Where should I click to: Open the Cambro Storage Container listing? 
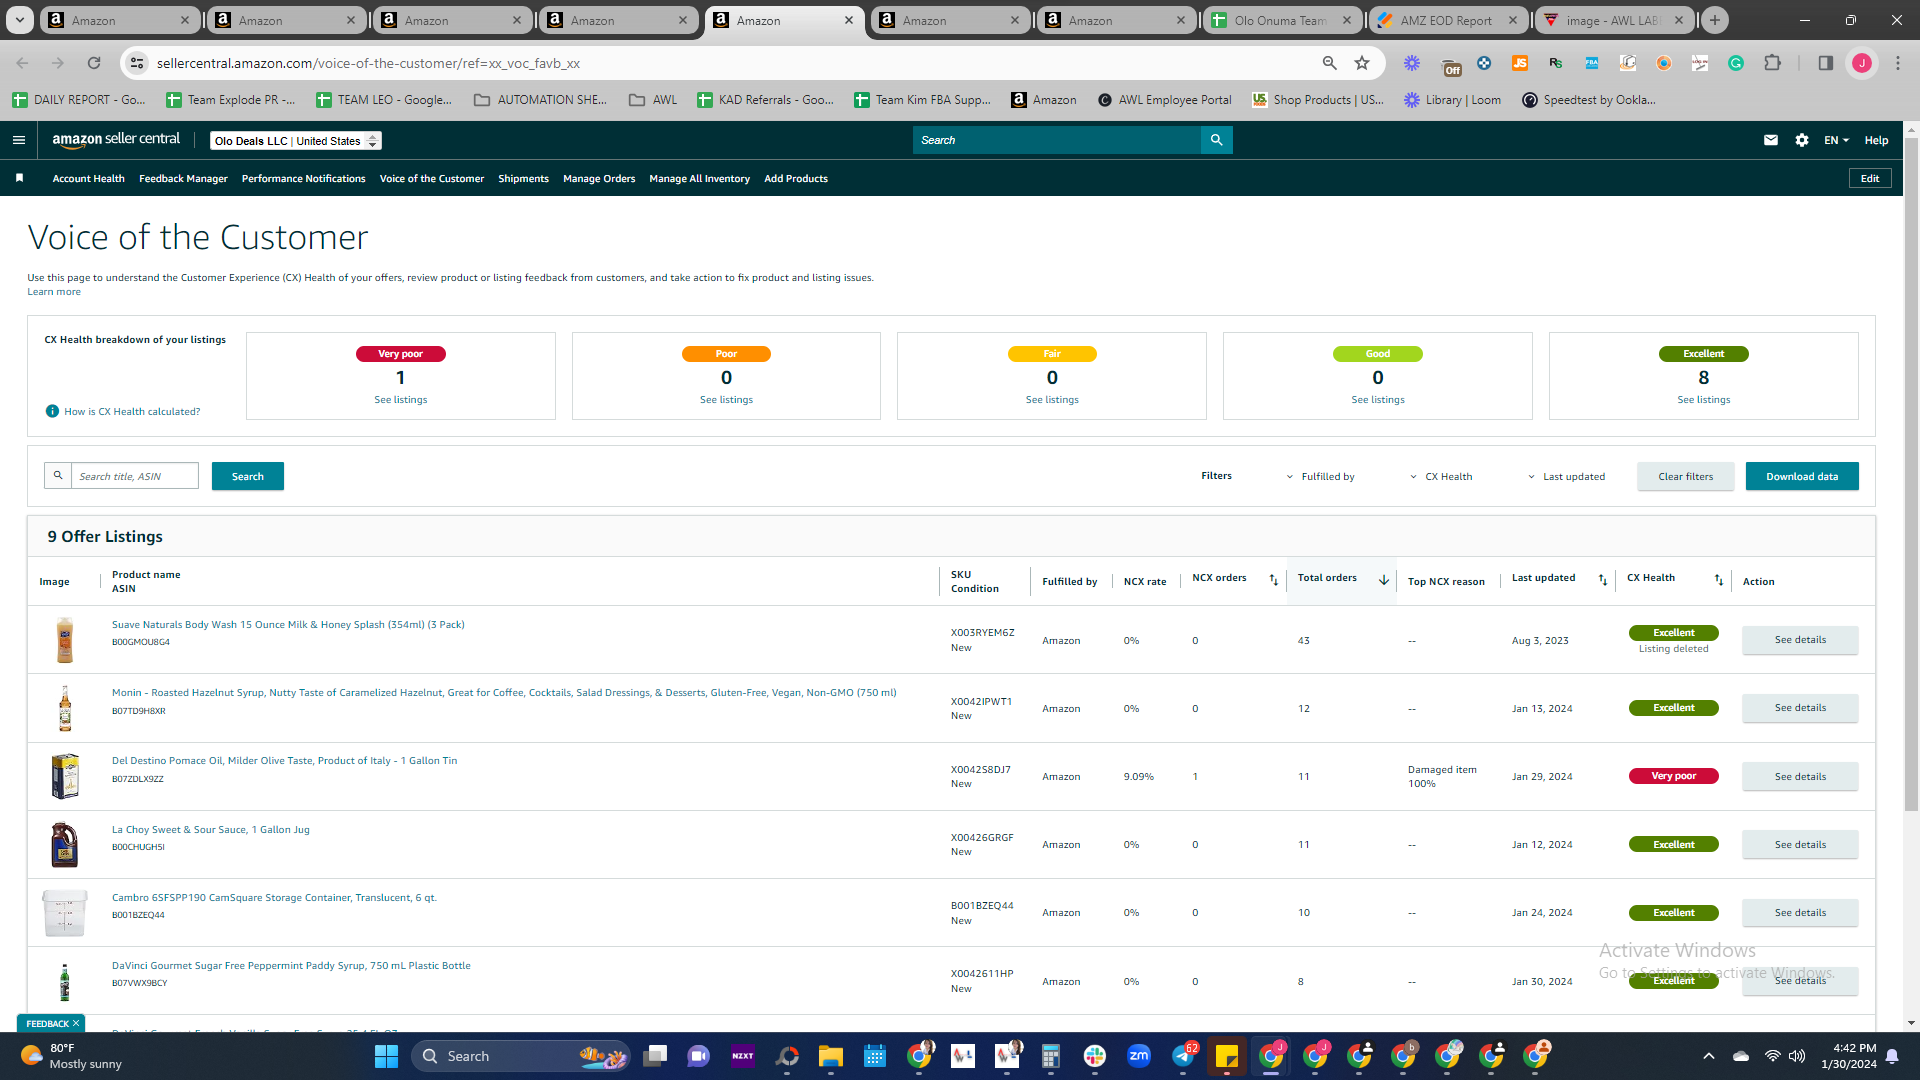pos(274,898)
